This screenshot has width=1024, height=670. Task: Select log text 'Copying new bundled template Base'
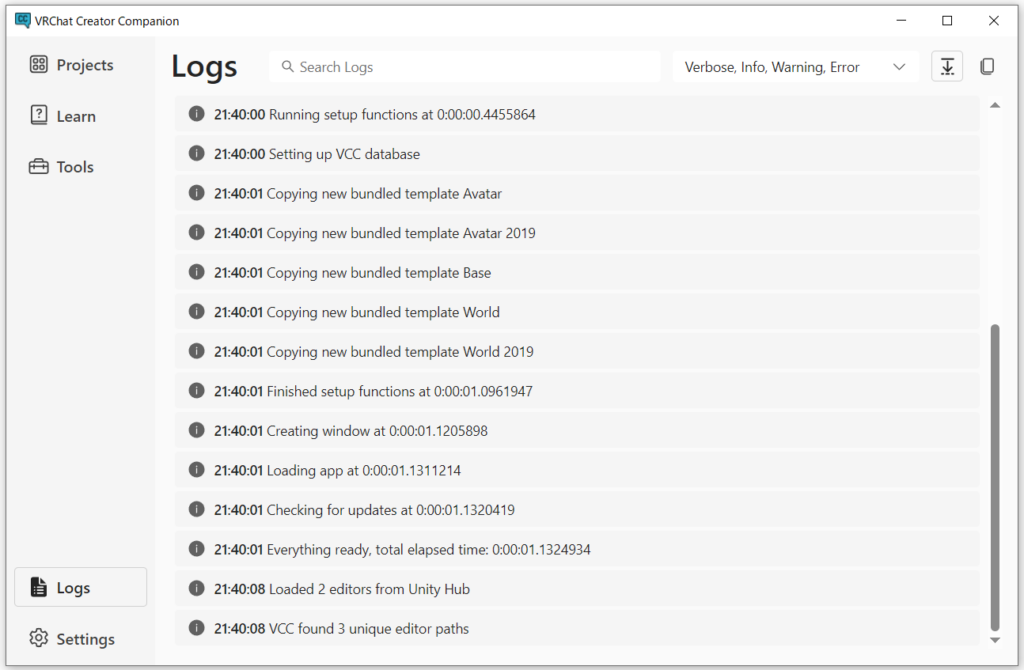[x=379, y=273]
